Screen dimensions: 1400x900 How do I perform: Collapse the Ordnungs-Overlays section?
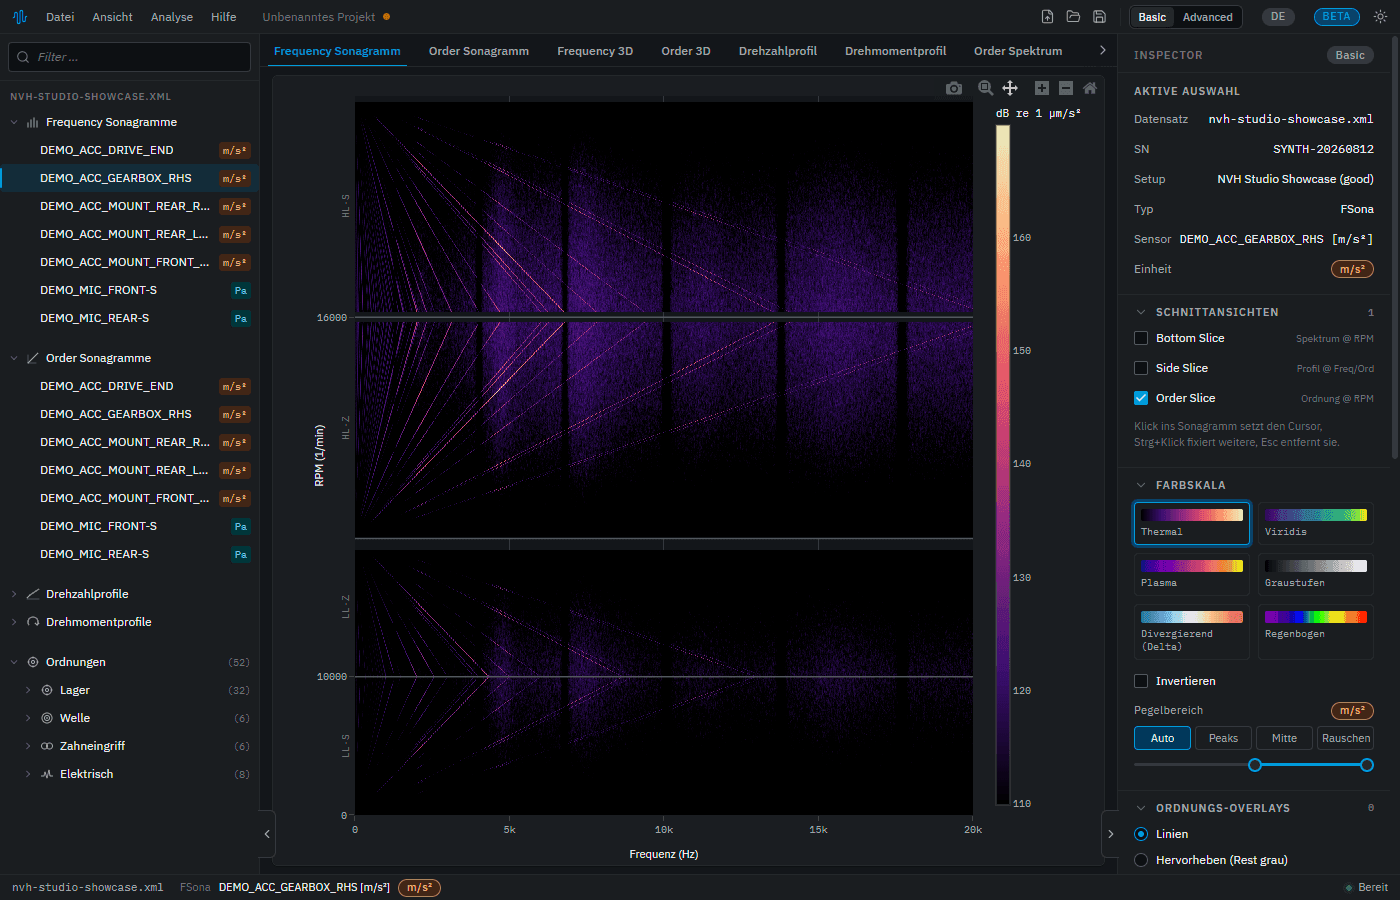[x=1141, y=808]
